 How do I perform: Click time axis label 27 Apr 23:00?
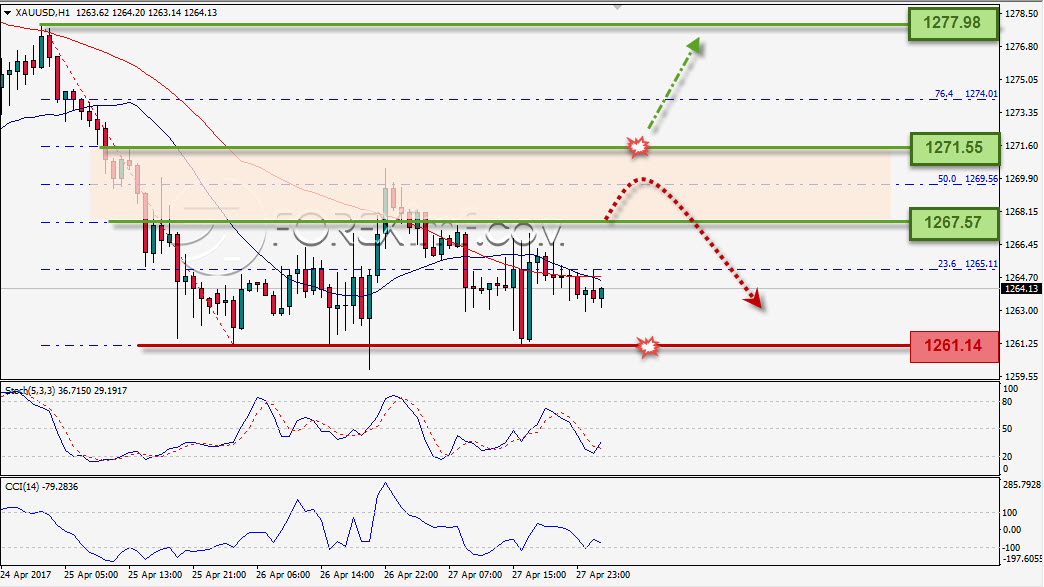pyautogui.click(x=603, y=574)
